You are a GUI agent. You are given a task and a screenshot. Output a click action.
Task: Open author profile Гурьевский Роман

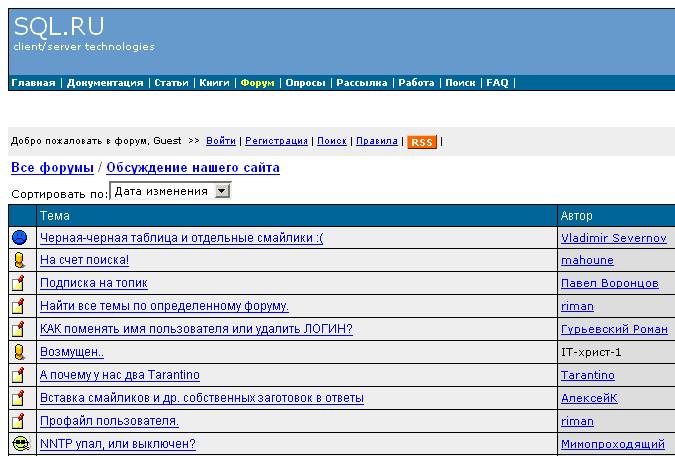coord(613,329)
